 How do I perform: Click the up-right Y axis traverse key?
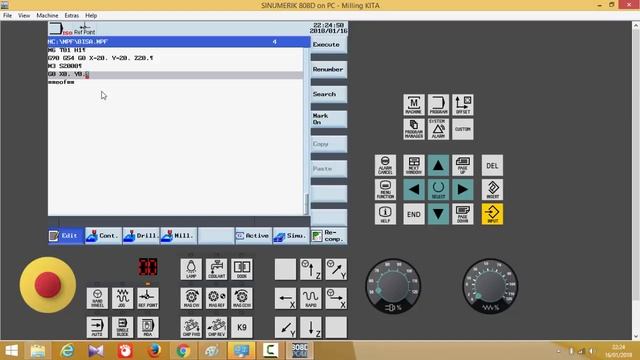pos(336,269)
